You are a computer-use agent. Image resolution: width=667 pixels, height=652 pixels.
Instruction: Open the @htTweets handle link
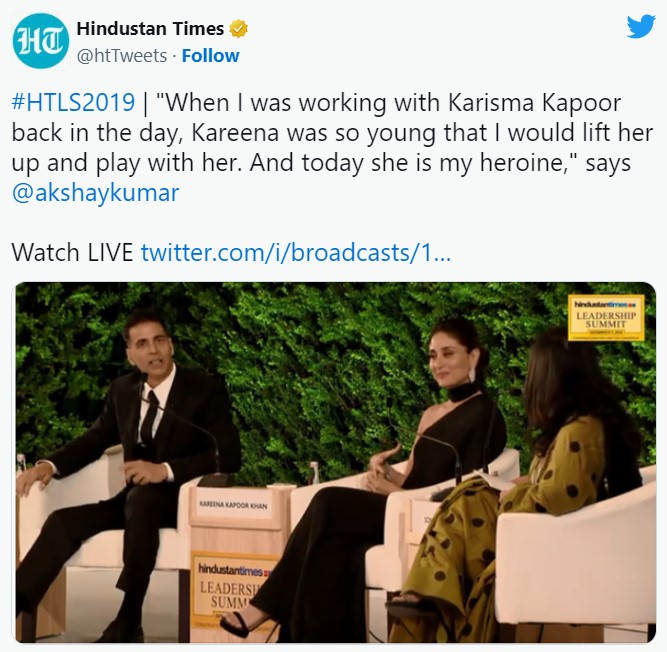pos(122,56)
